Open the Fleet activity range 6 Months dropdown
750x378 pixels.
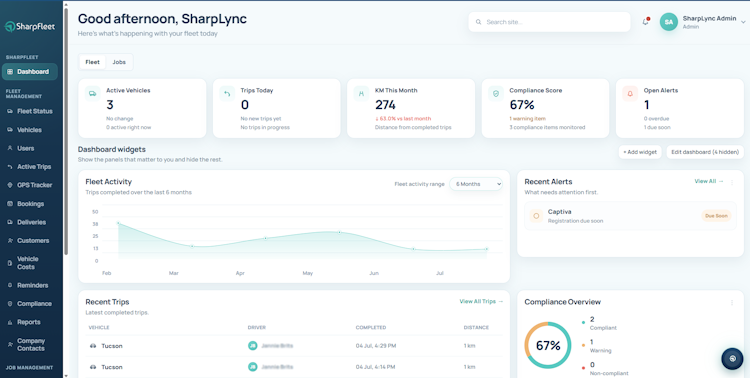(x=476, y=184)
